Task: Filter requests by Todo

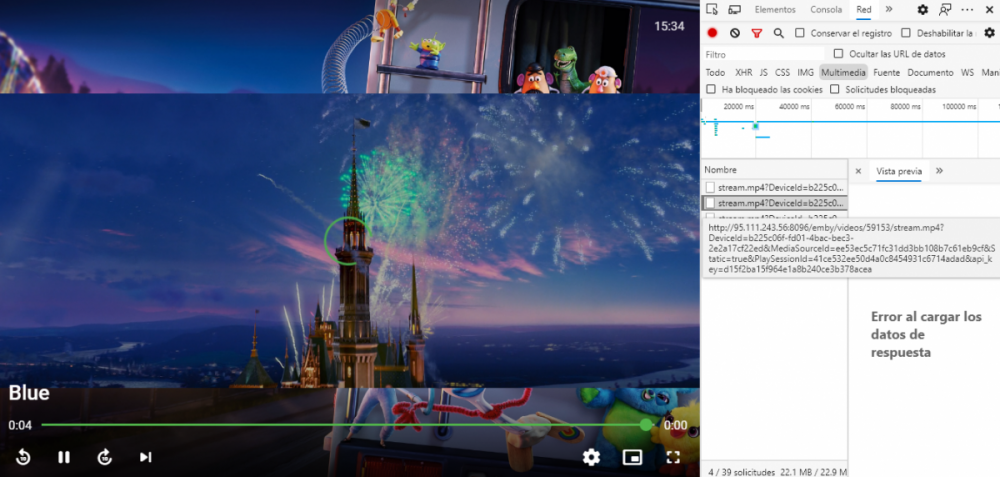Action: click(715, 73)
